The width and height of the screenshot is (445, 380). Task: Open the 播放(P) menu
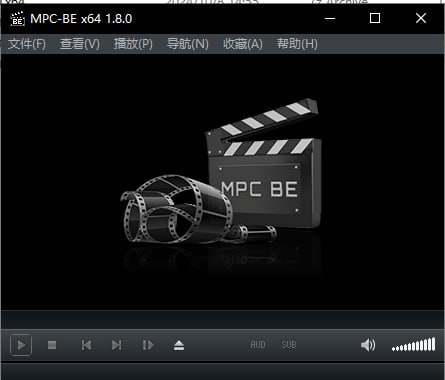[x=133, y=44]
